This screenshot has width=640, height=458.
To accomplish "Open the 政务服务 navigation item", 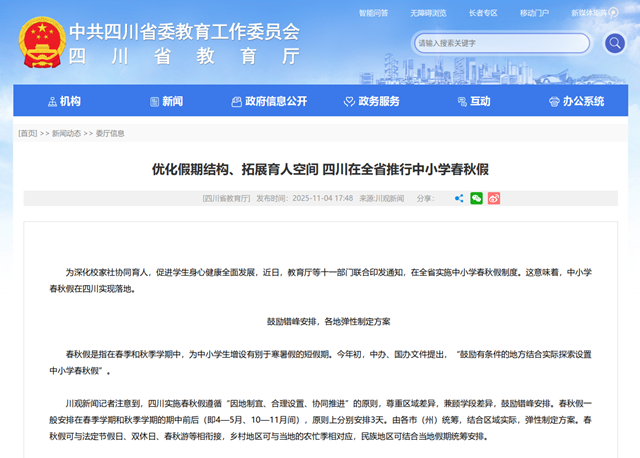I will click(378, 101).
